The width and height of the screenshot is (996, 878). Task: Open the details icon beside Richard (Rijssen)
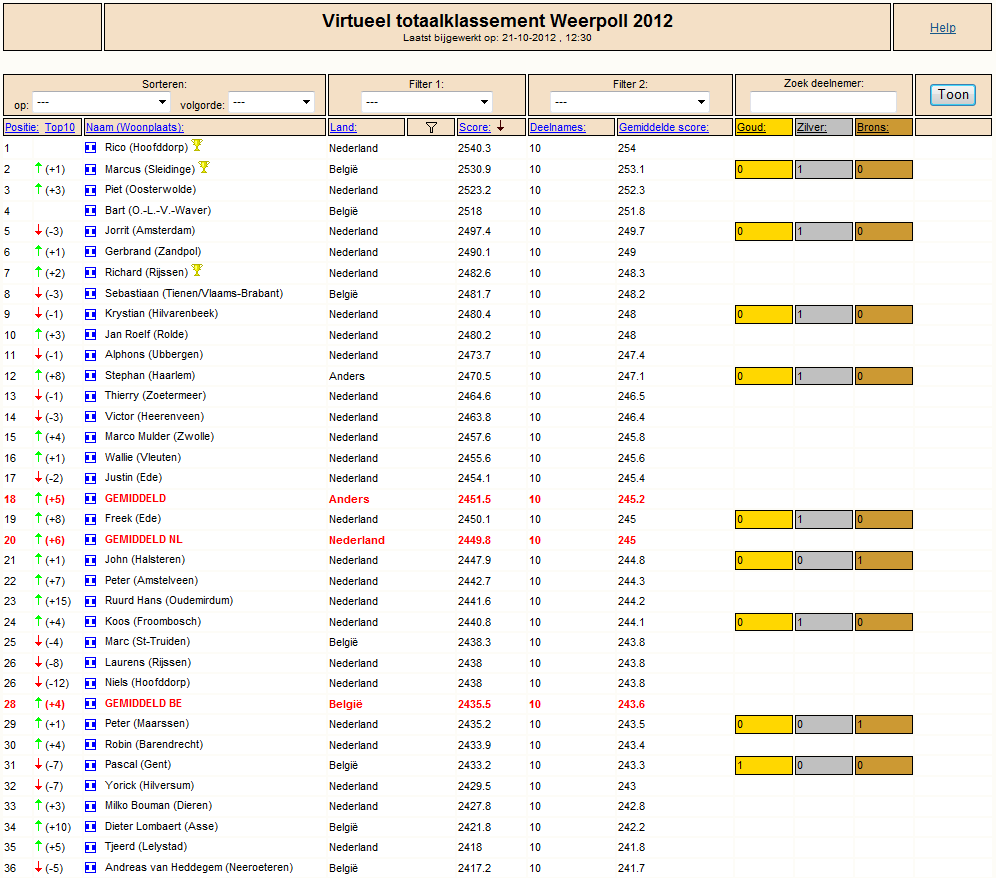(90, 273)
